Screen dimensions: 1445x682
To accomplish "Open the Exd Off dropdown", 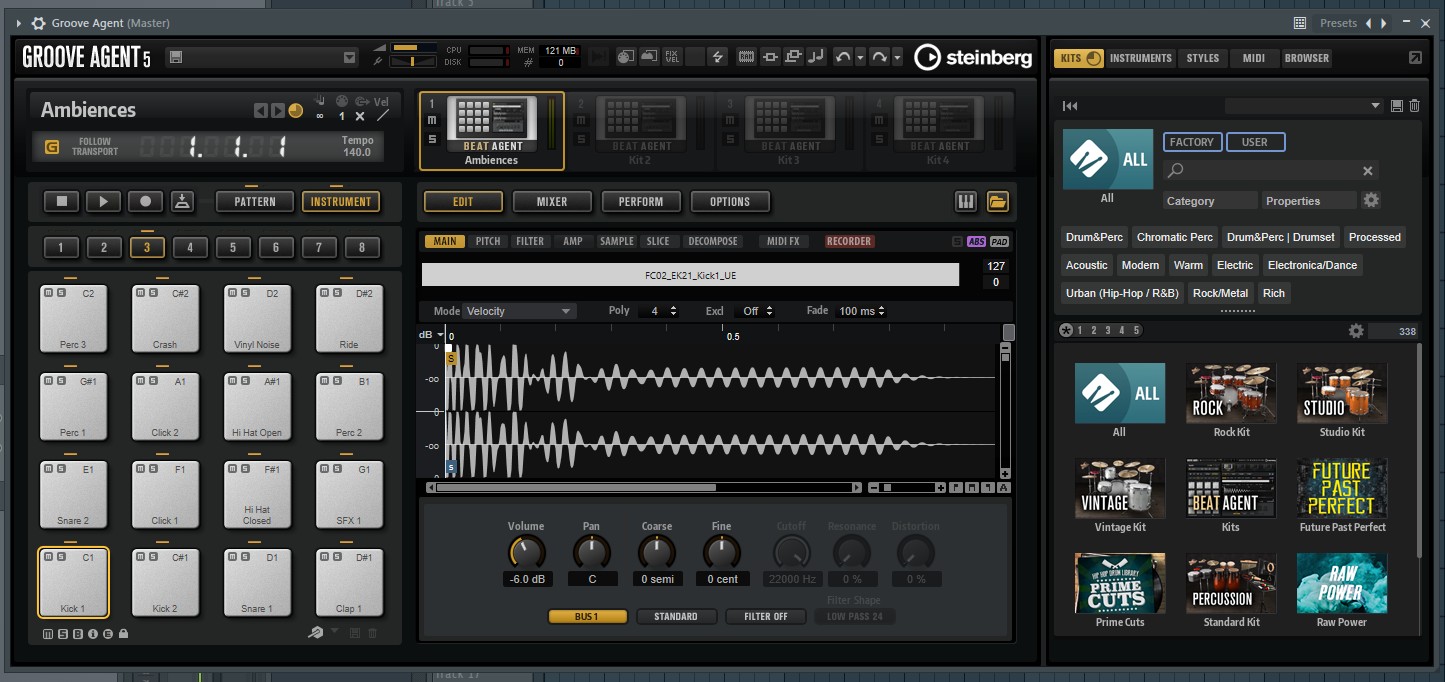I will pyautogui.click(x=757, y=311).
